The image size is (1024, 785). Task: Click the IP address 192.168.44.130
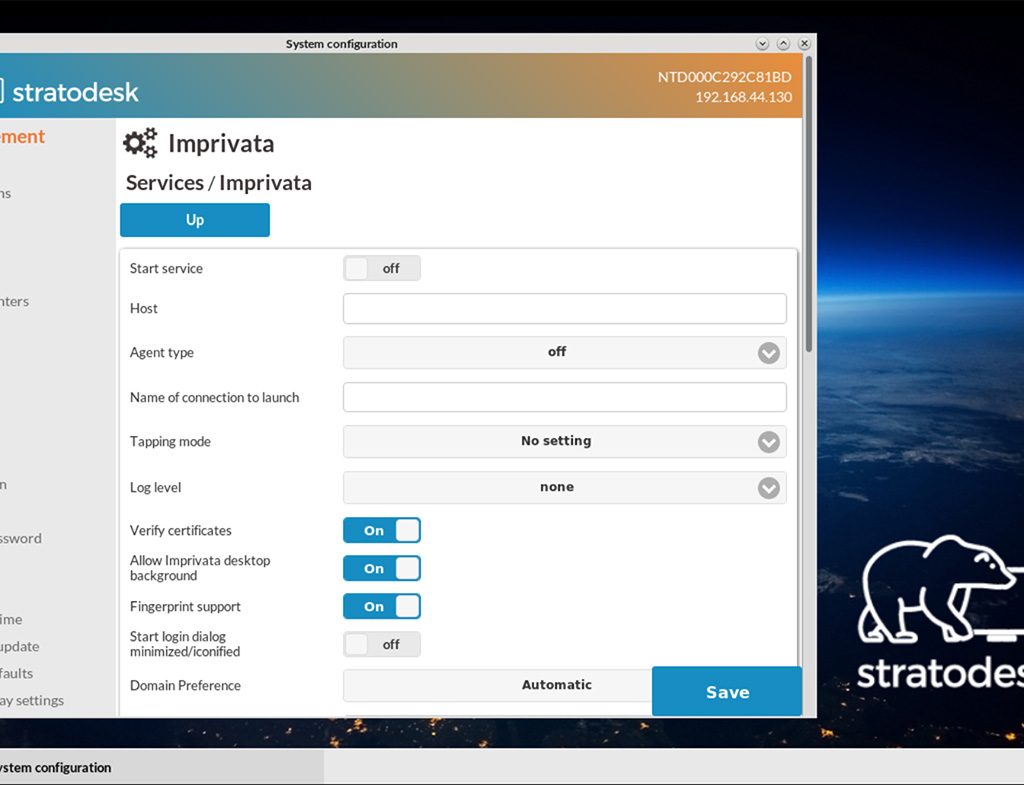pos(743,97)
